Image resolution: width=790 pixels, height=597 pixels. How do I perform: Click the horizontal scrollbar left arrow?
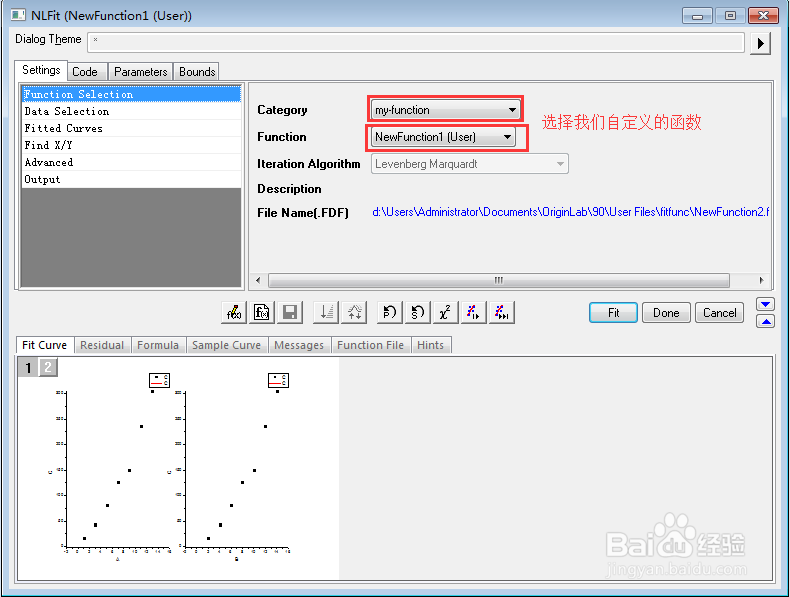click(x=258, y=280)
